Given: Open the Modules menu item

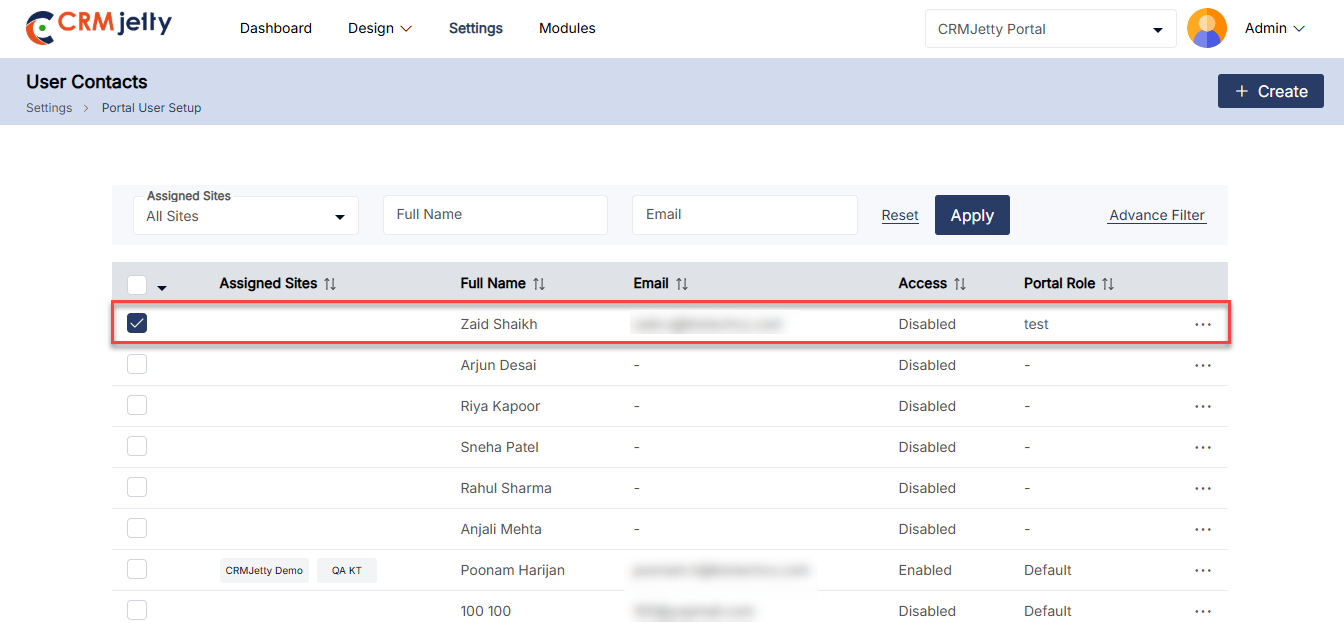Looking at the screenshot, I should tap(567, 29).
